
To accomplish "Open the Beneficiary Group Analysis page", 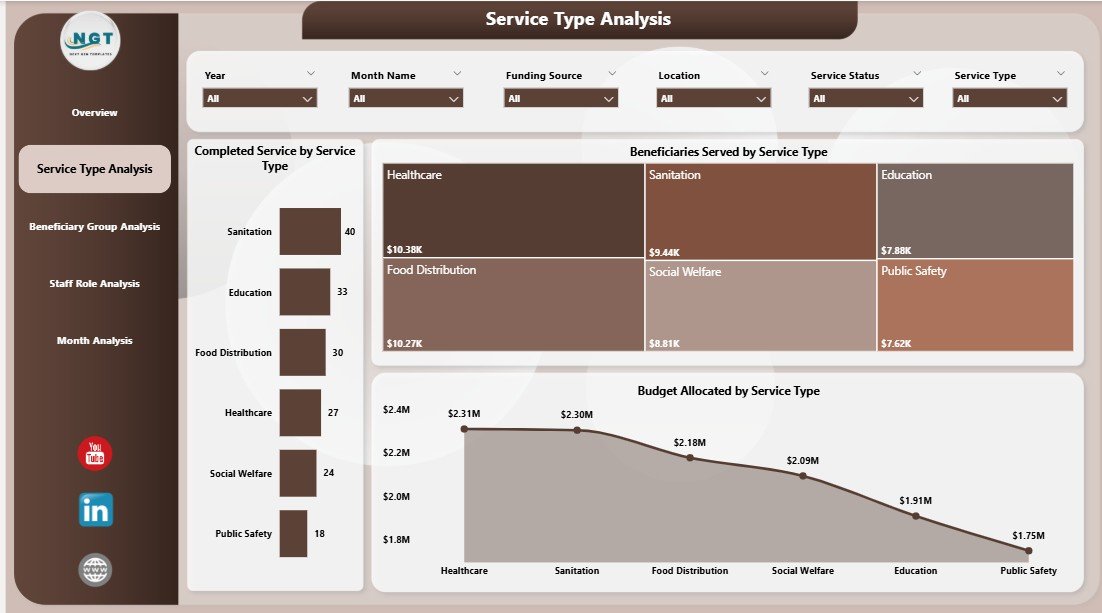I will tap(94, 226).
